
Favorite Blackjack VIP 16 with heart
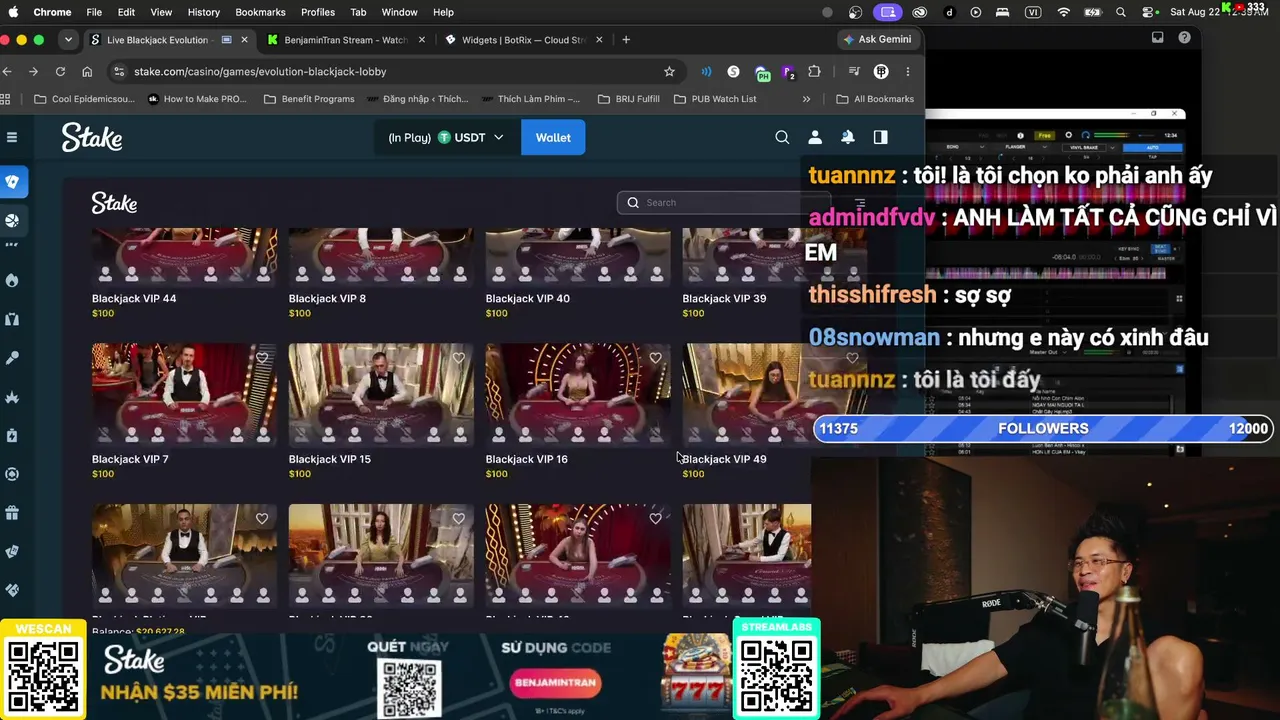[655, 358]
